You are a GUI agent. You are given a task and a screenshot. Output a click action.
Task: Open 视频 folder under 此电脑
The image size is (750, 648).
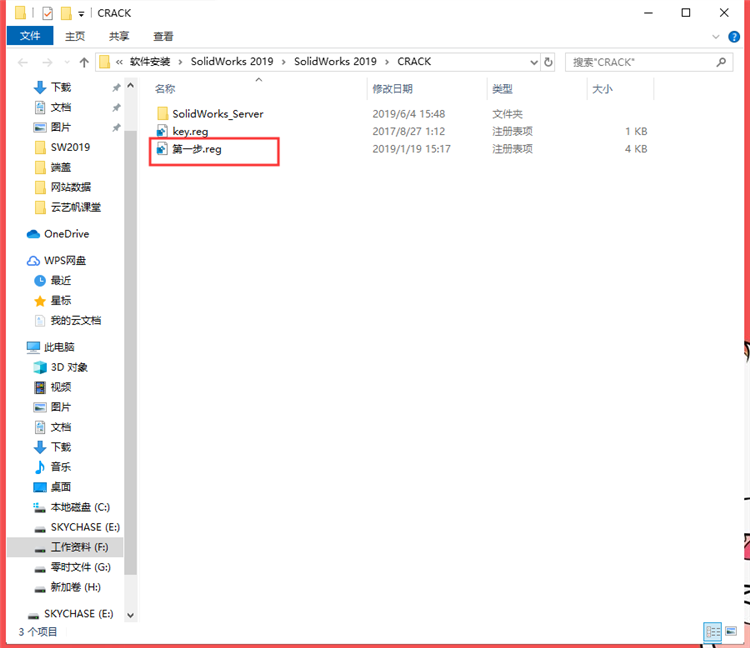61,387
